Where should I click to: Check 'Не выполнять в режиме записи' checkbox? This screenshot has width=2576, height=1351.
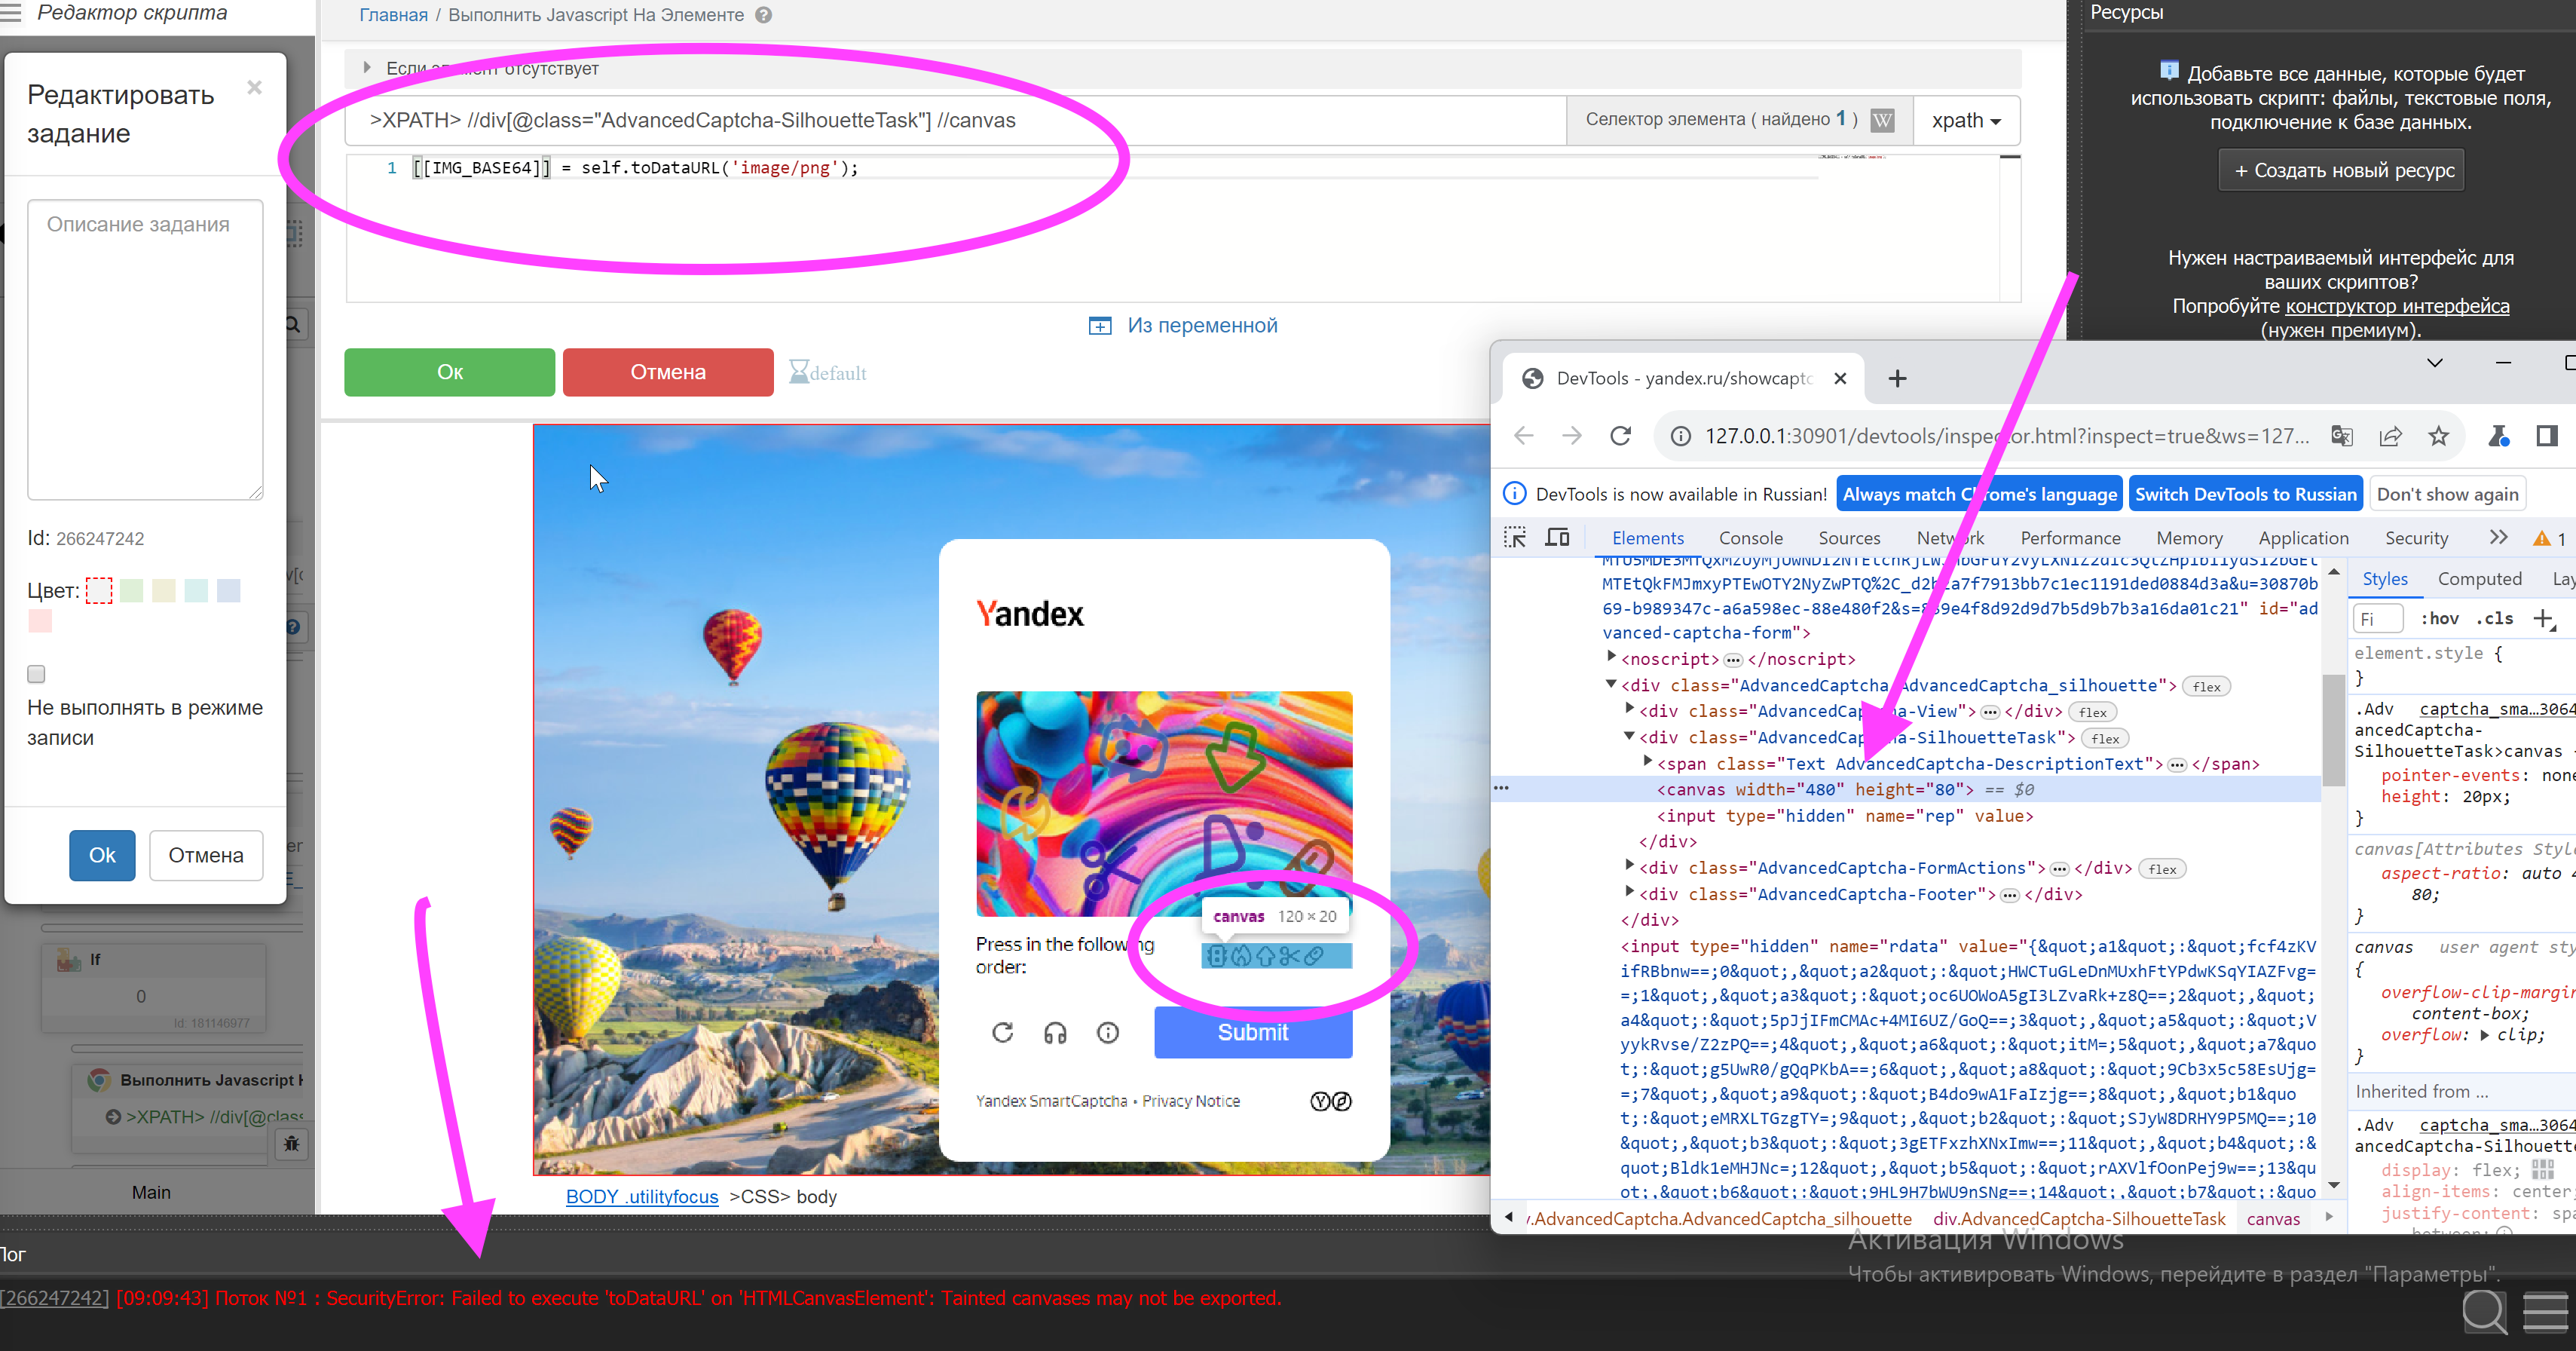(37, 673)
